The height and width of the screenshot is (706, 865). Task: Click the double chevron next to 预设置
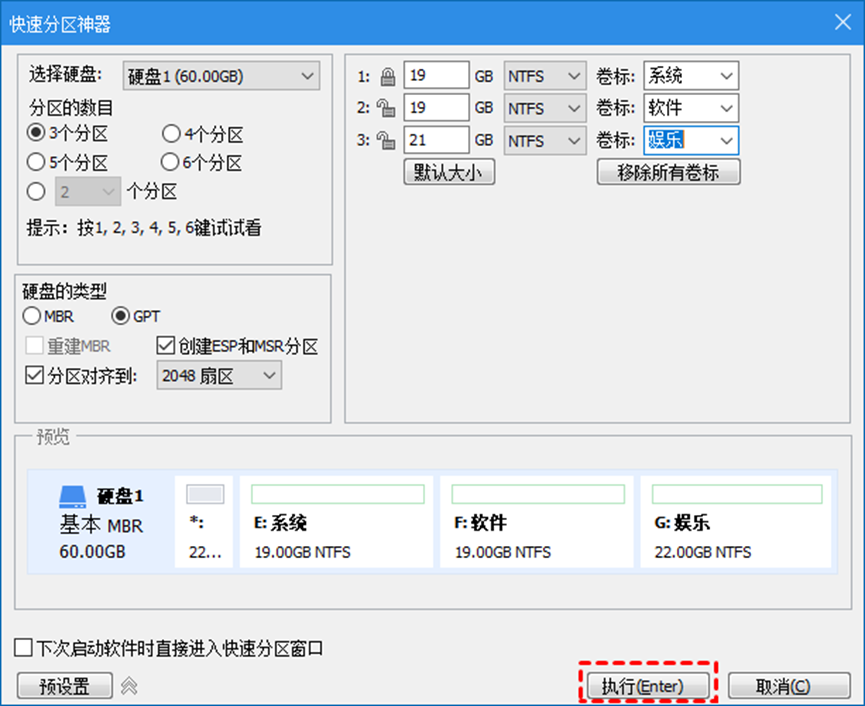click(x=129, y=686)
